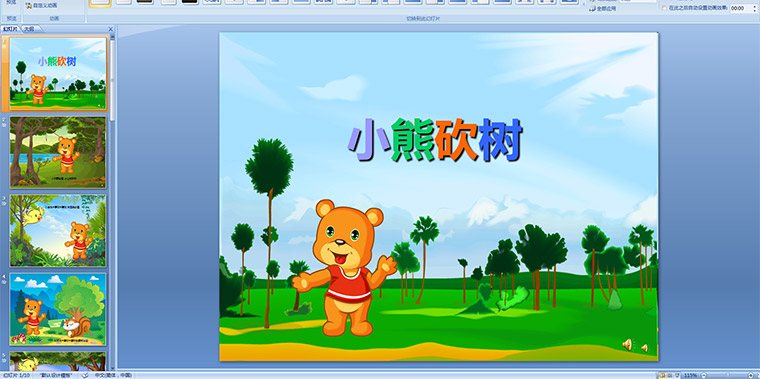Click the slide title 小熊砍树
The height and width of the screenshot is (379, 760).
pos(435,140)
